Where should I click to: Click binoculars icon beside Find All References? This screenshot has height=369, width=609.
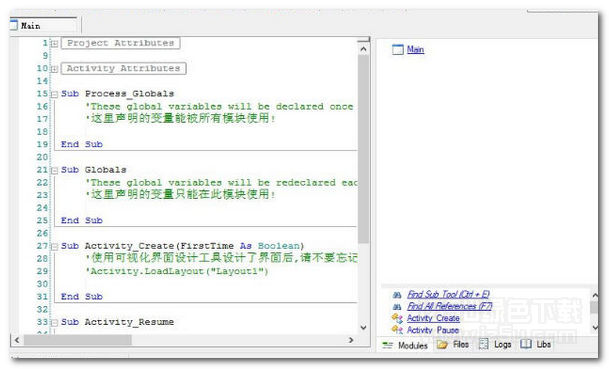[397, 307]
